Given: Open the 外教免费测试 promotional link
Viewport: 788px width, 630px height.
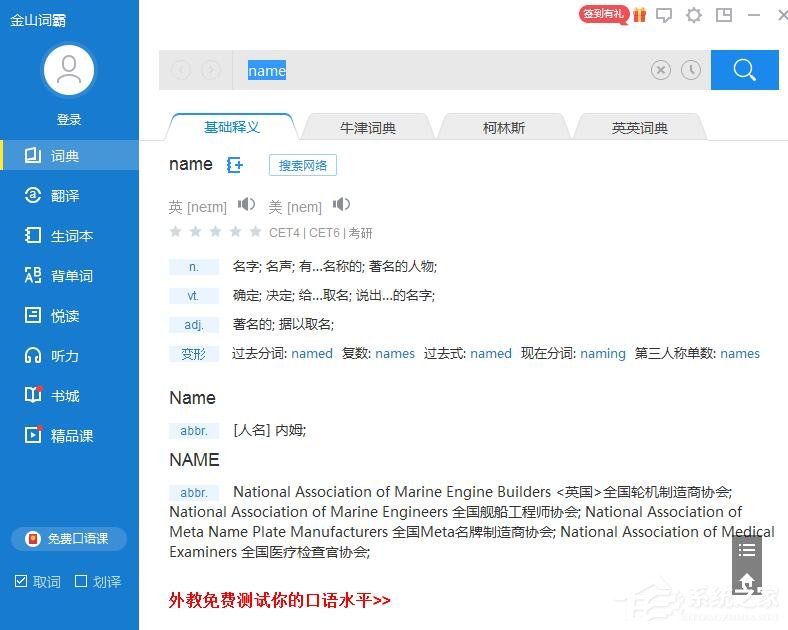Looking at the screenshot, I should pos(280,600).
